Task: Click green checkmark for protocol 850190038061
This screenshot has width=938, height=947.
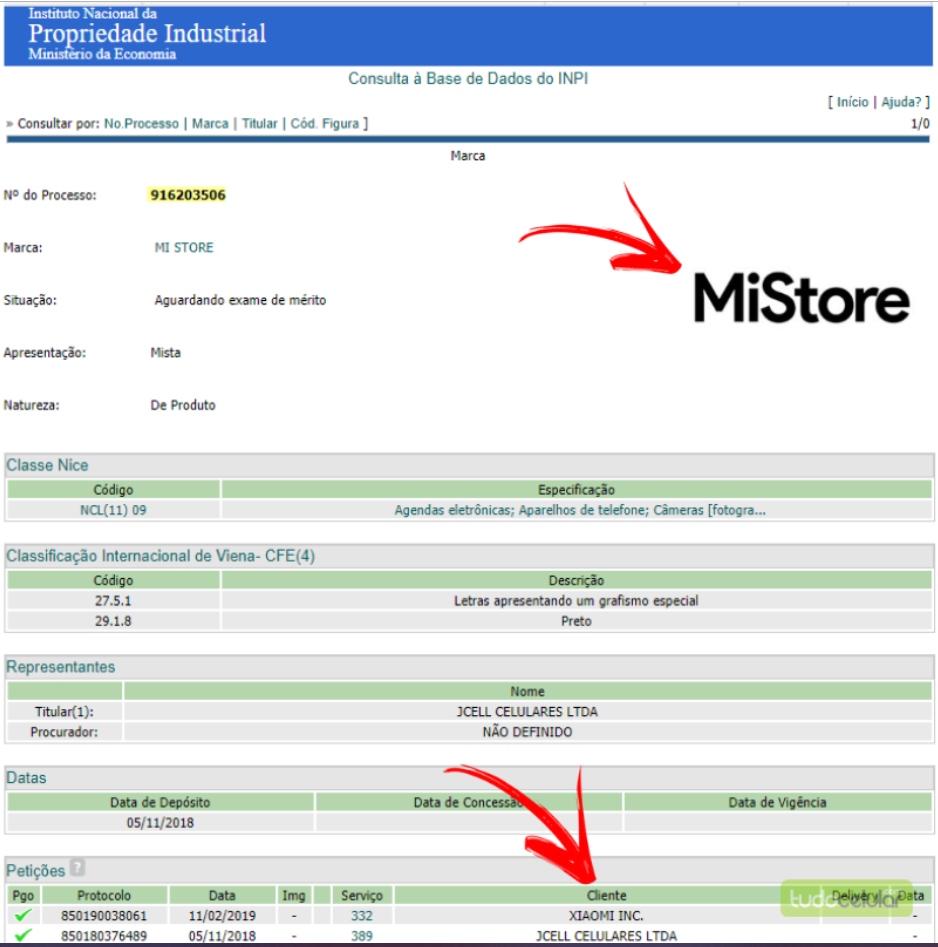Action: [23, 916]
